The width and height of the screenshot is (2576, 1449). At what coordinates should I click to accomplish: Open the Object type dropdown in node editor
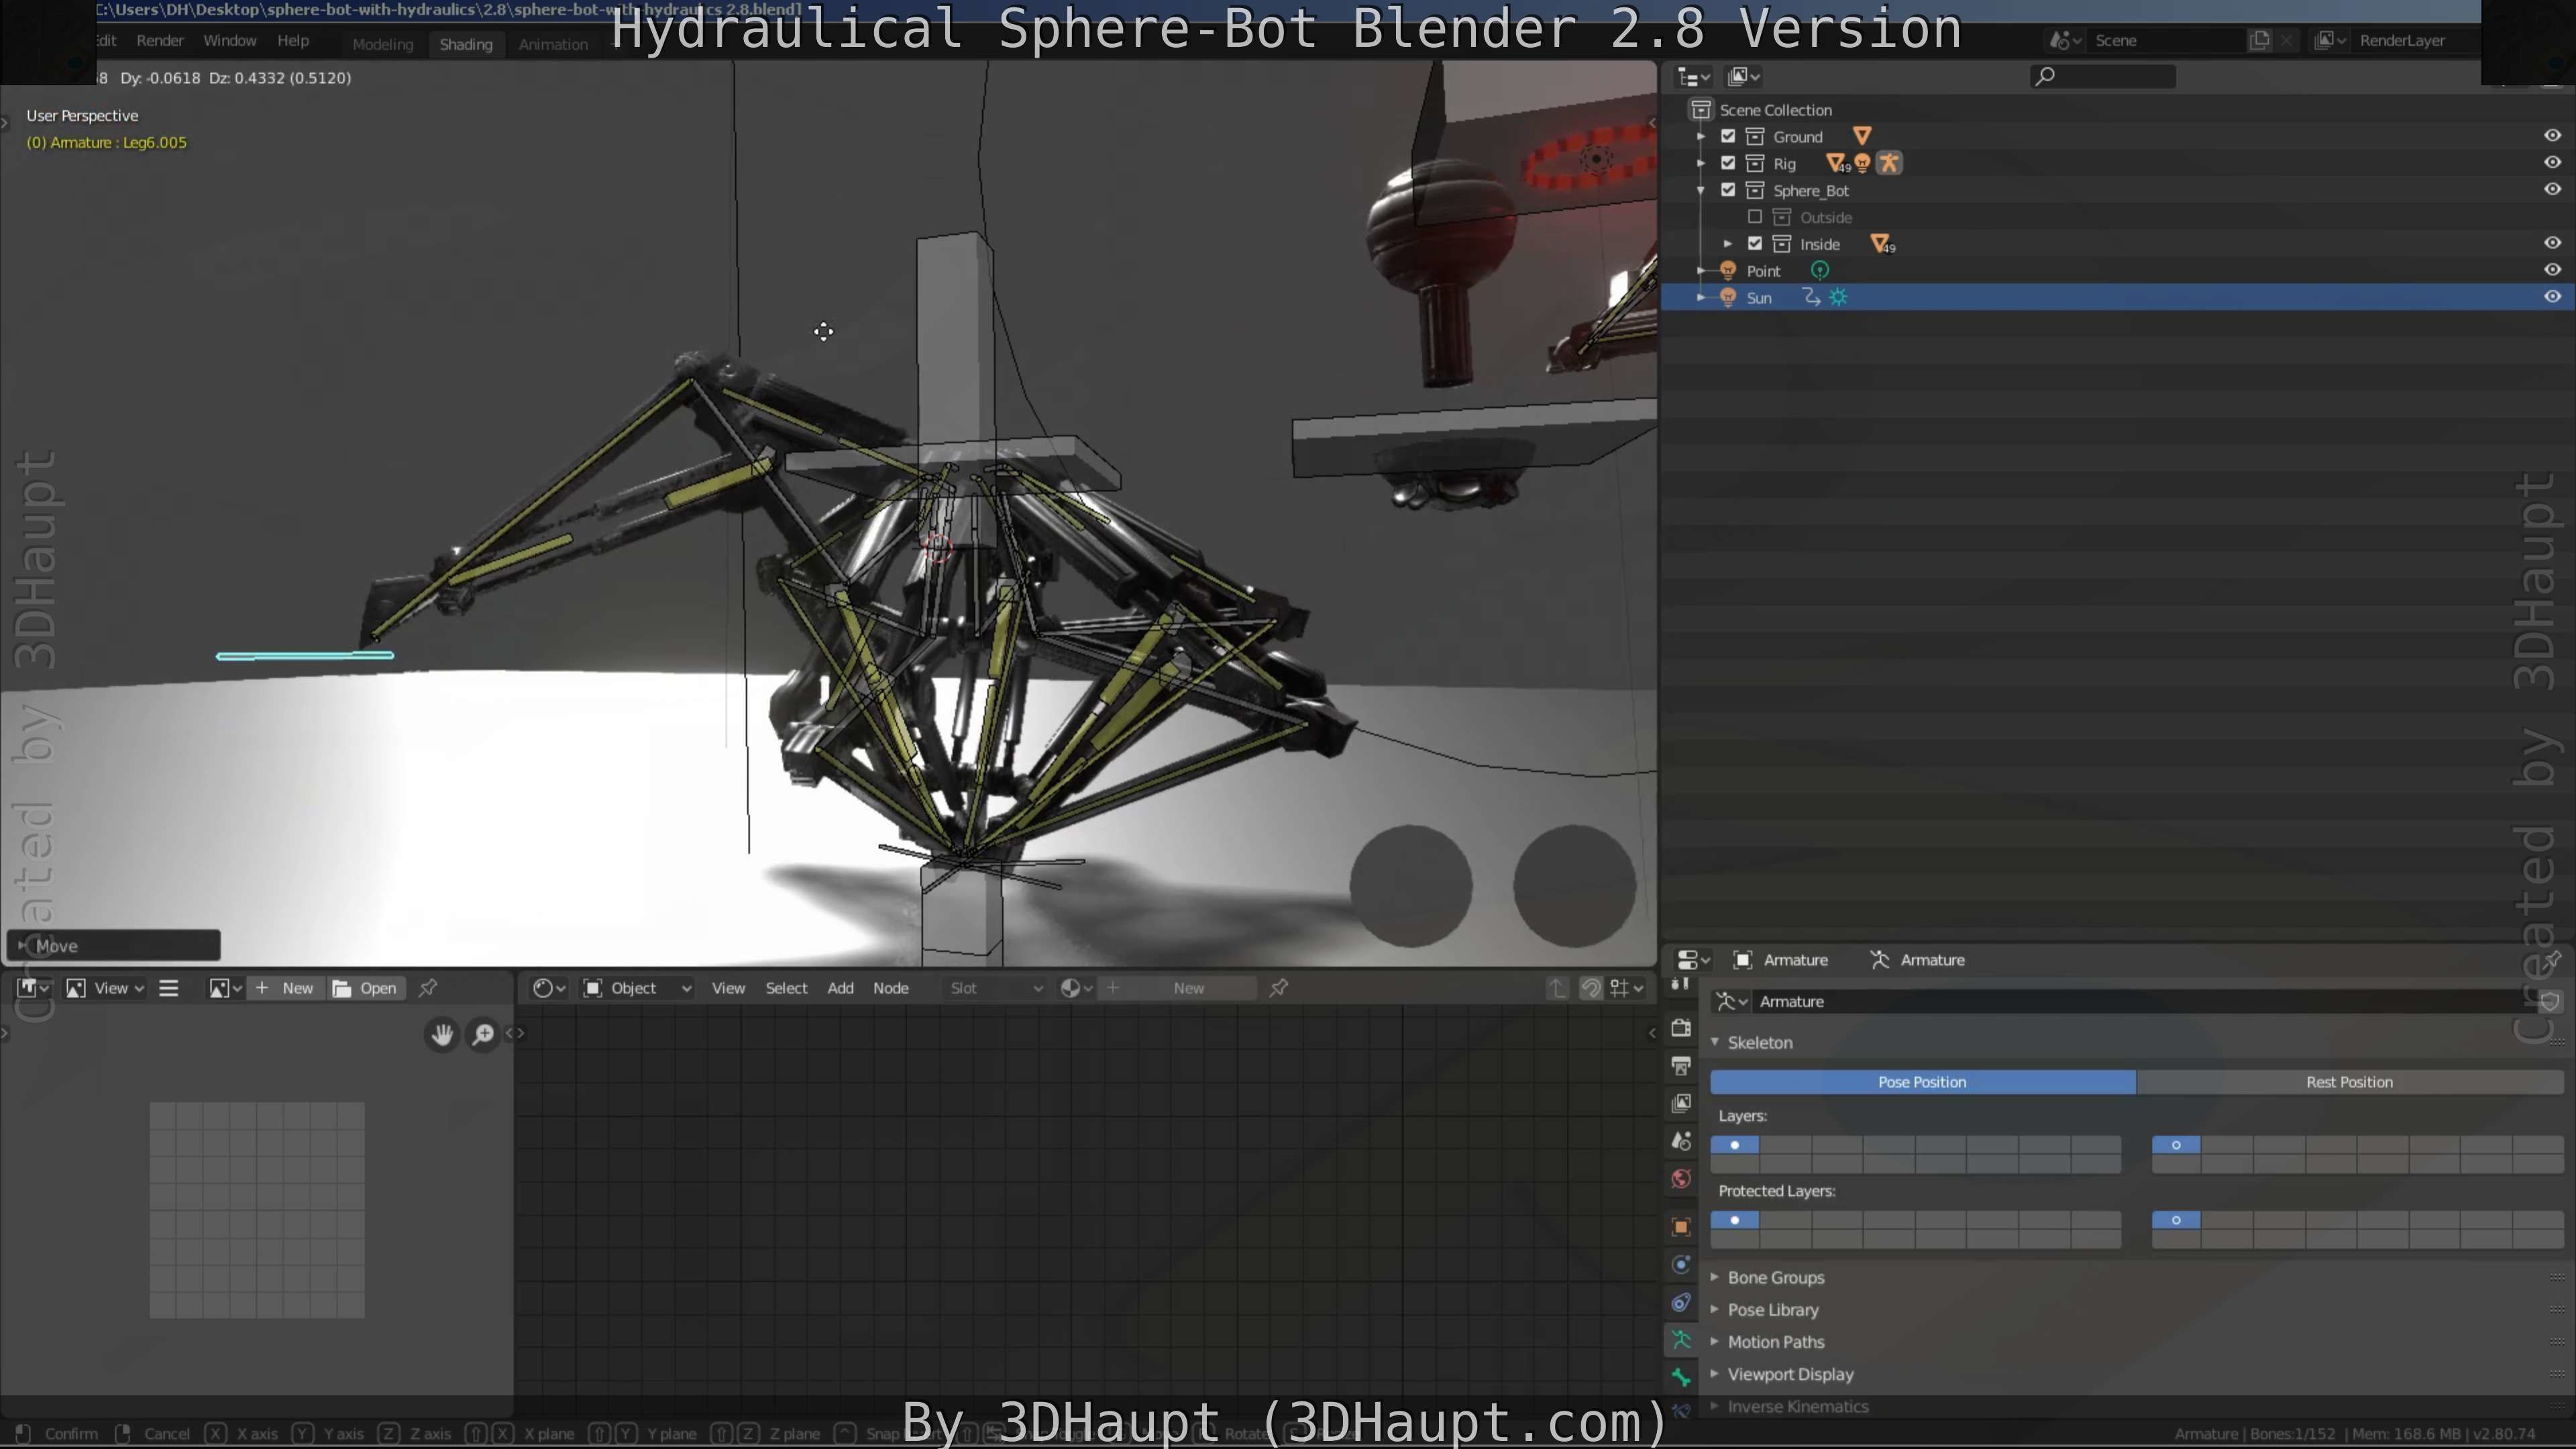[638, 988]
